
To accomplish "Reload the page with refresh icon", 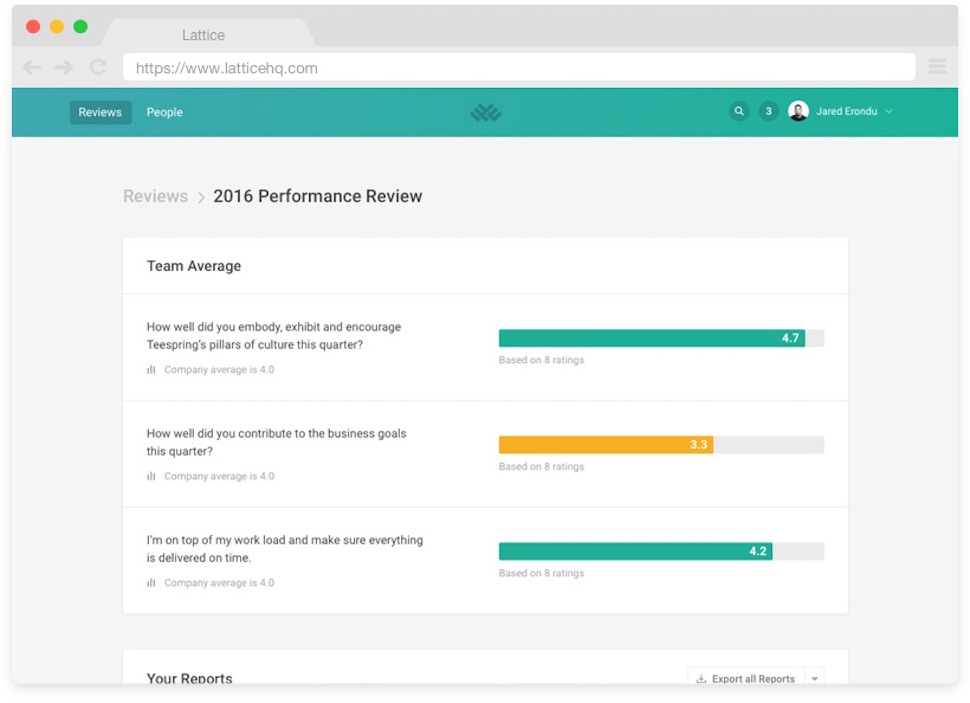I will pyautogui.click(x=98, y=68).
